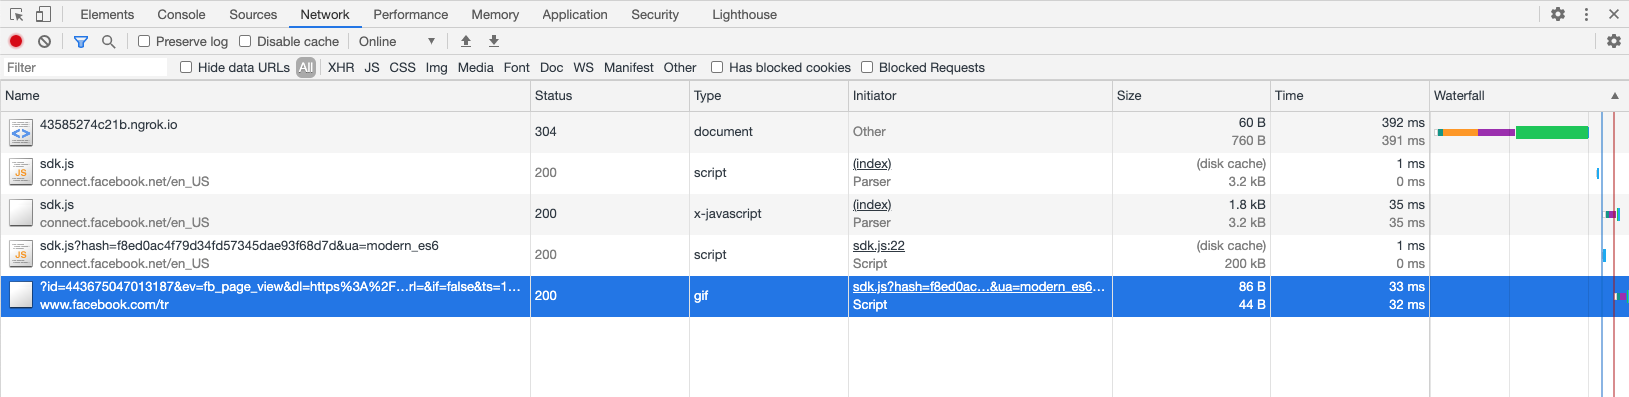Filter requests by CSS

(x=402, y=67)
